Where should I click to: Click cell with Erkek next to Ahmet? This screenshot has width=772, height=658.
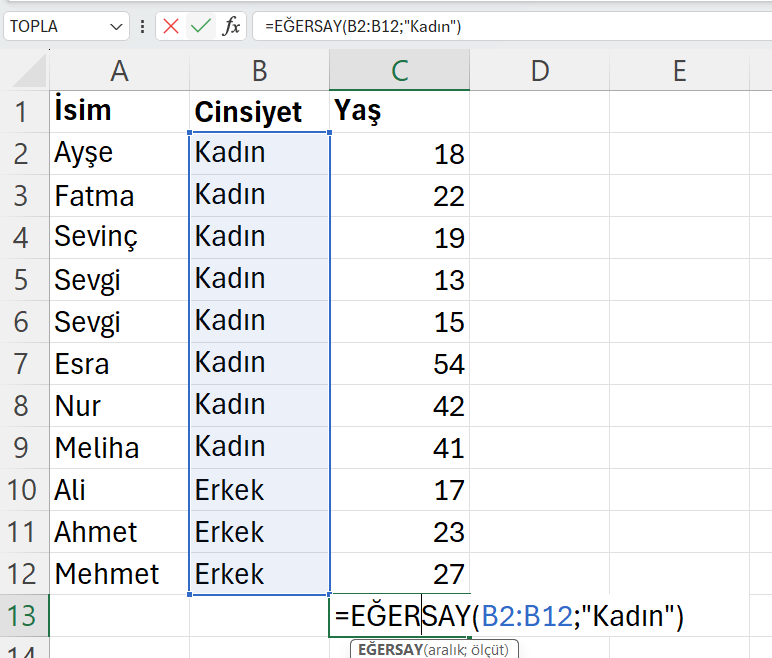259,532
